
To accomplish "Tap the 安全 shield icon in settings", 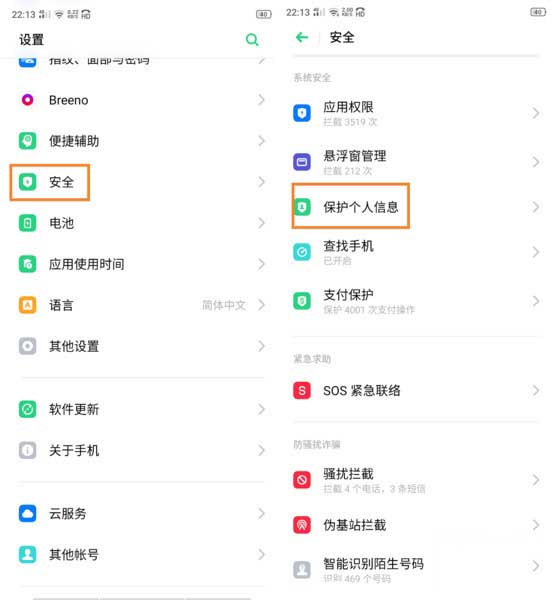I will click(x=28, y=182).
